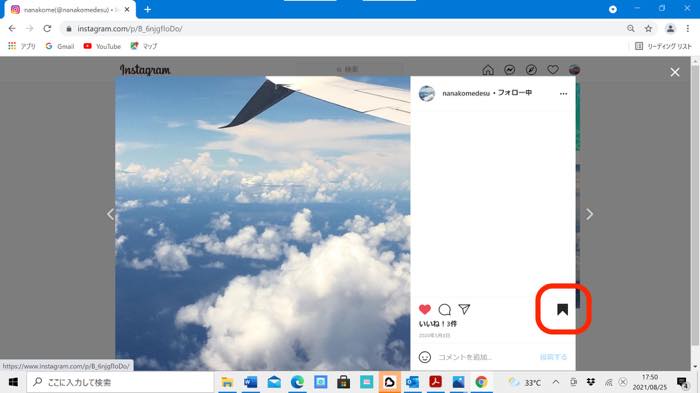Open the いいね！3件 likes list
This screenshot has height=393, width=700.
click(x=438, y=324)
